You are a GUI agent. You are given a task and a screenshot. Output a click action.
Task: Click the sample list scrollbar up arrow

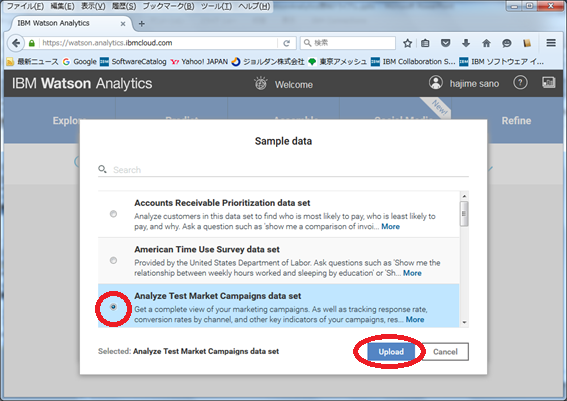[x=464, y=196]
